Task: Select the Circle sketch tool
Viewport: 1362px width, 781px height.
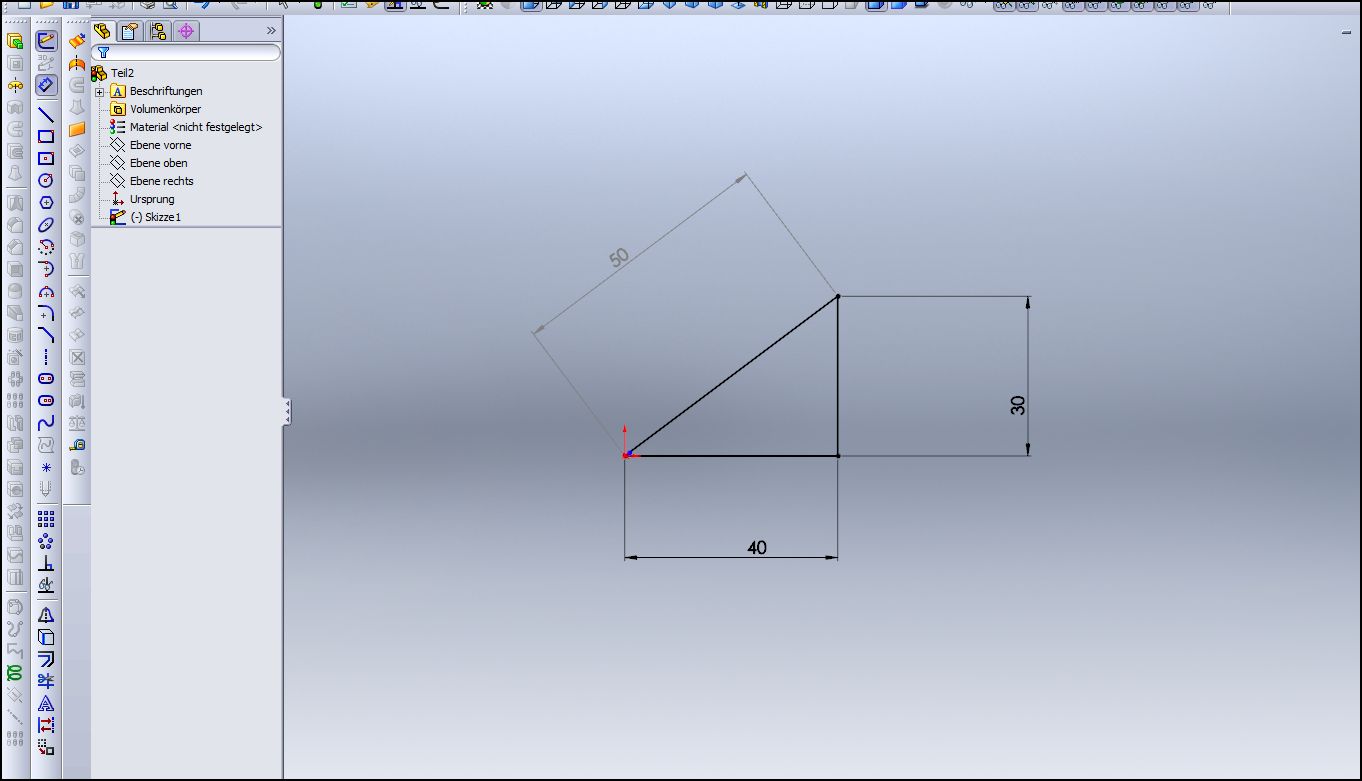Action: [46, 180]
